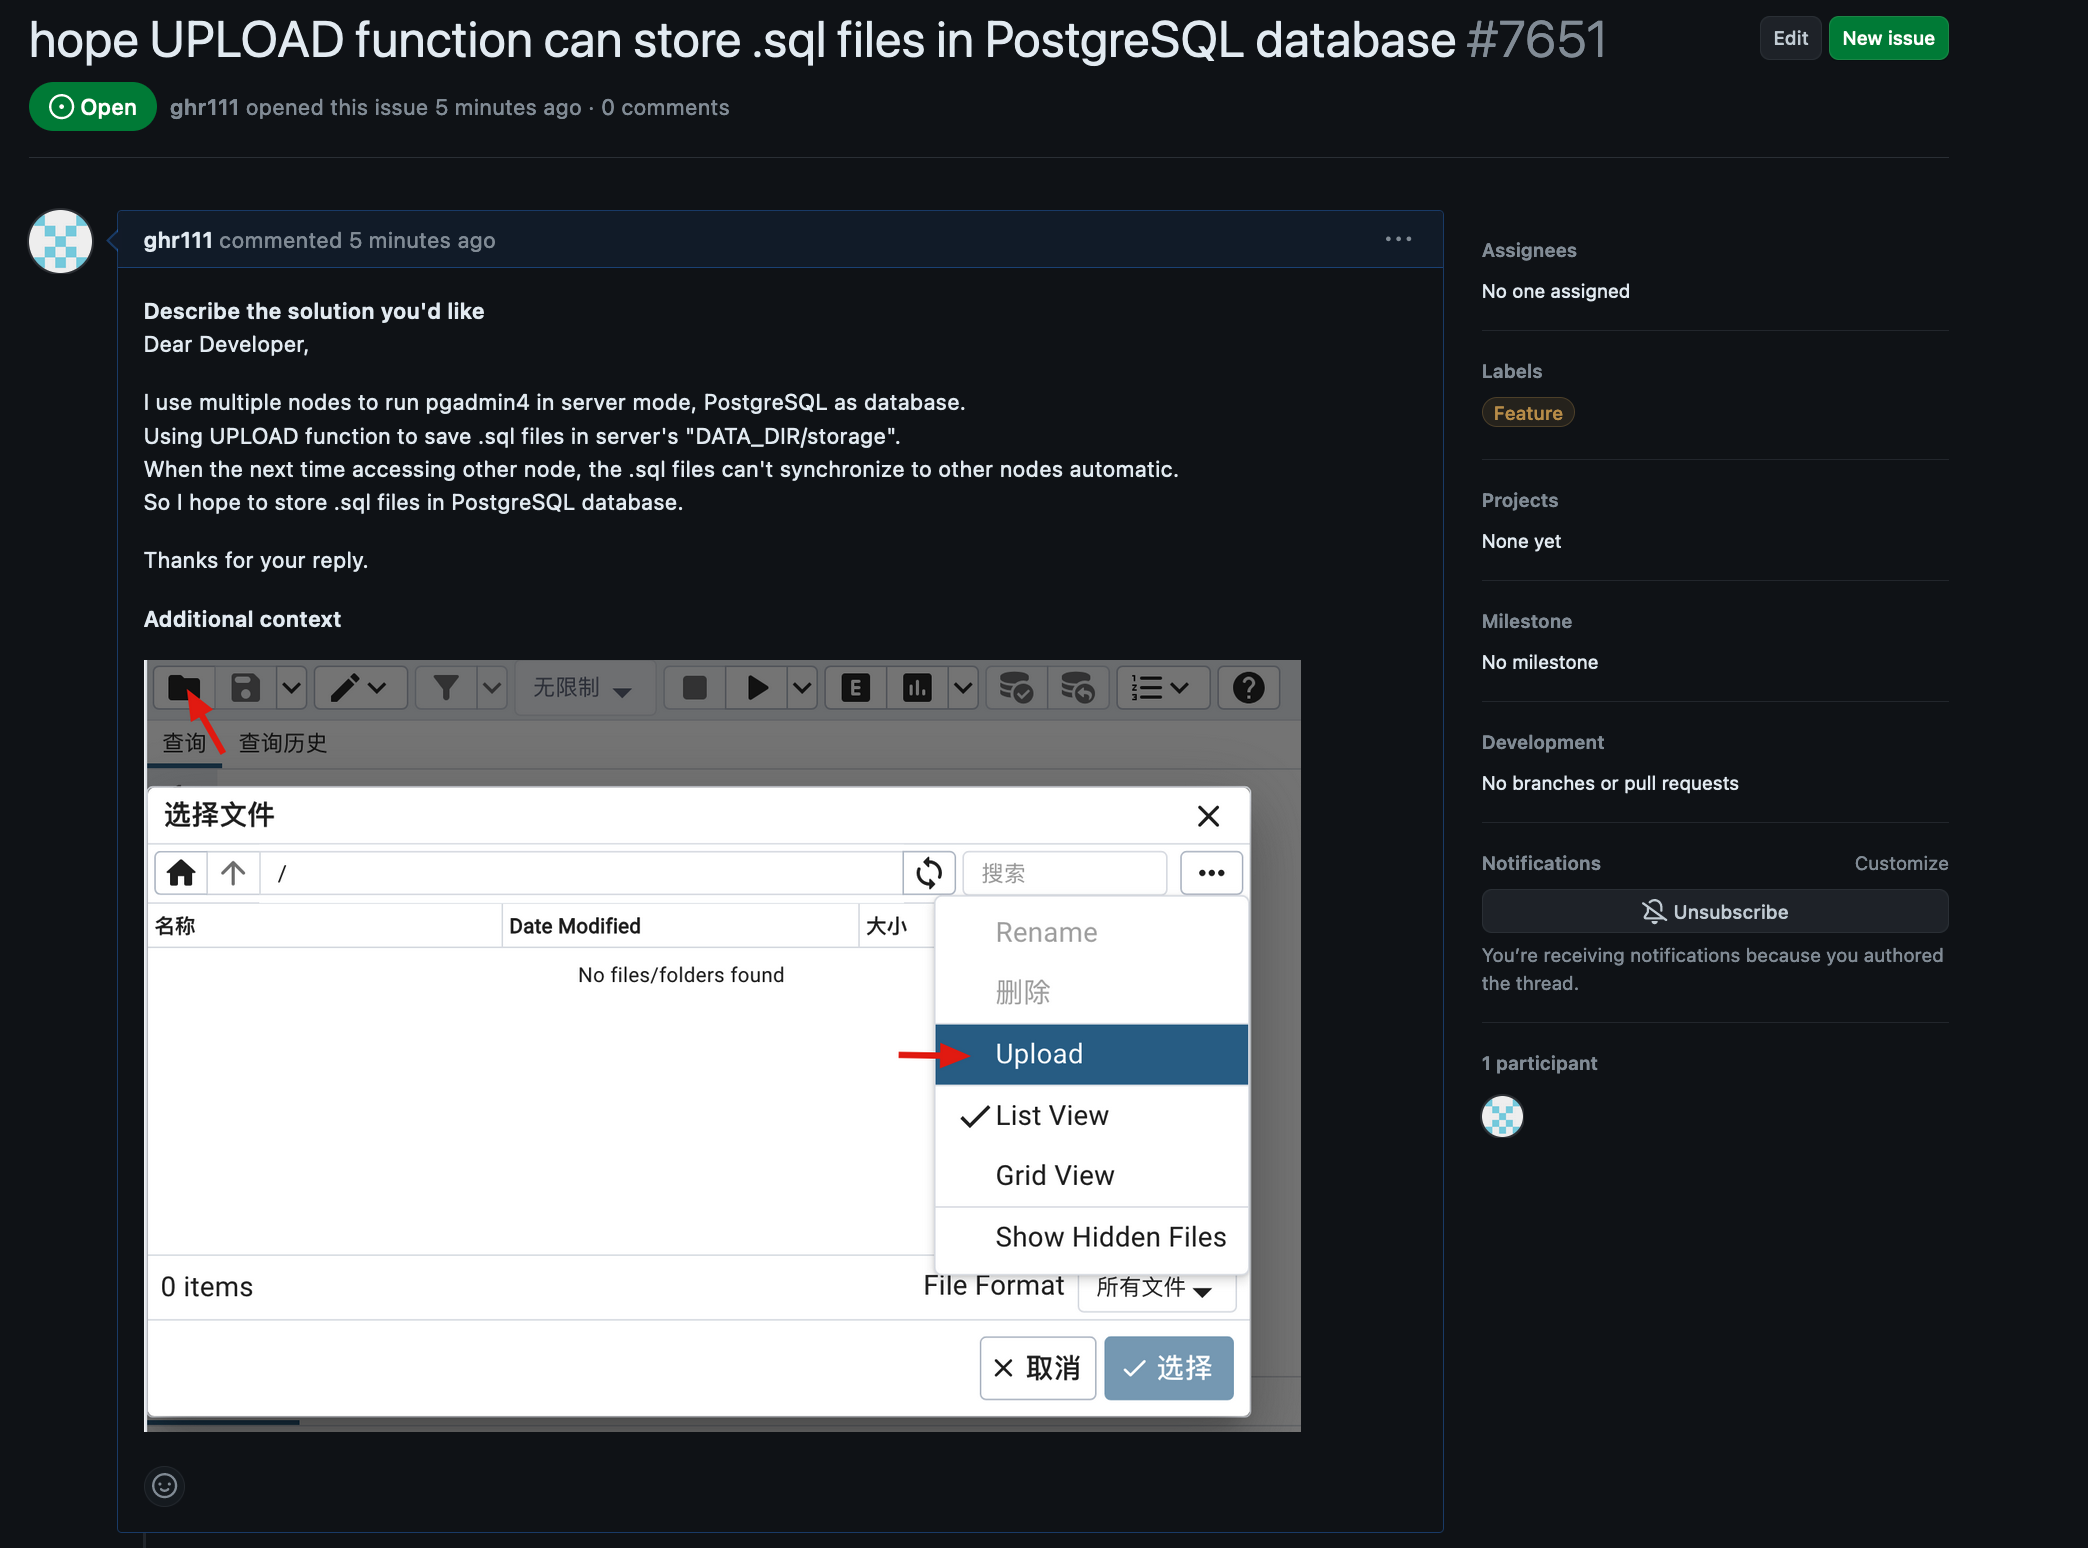Screen dimensions: 2088x1548
Task: Refresh the file list in dialog
Action: [929, 873]
